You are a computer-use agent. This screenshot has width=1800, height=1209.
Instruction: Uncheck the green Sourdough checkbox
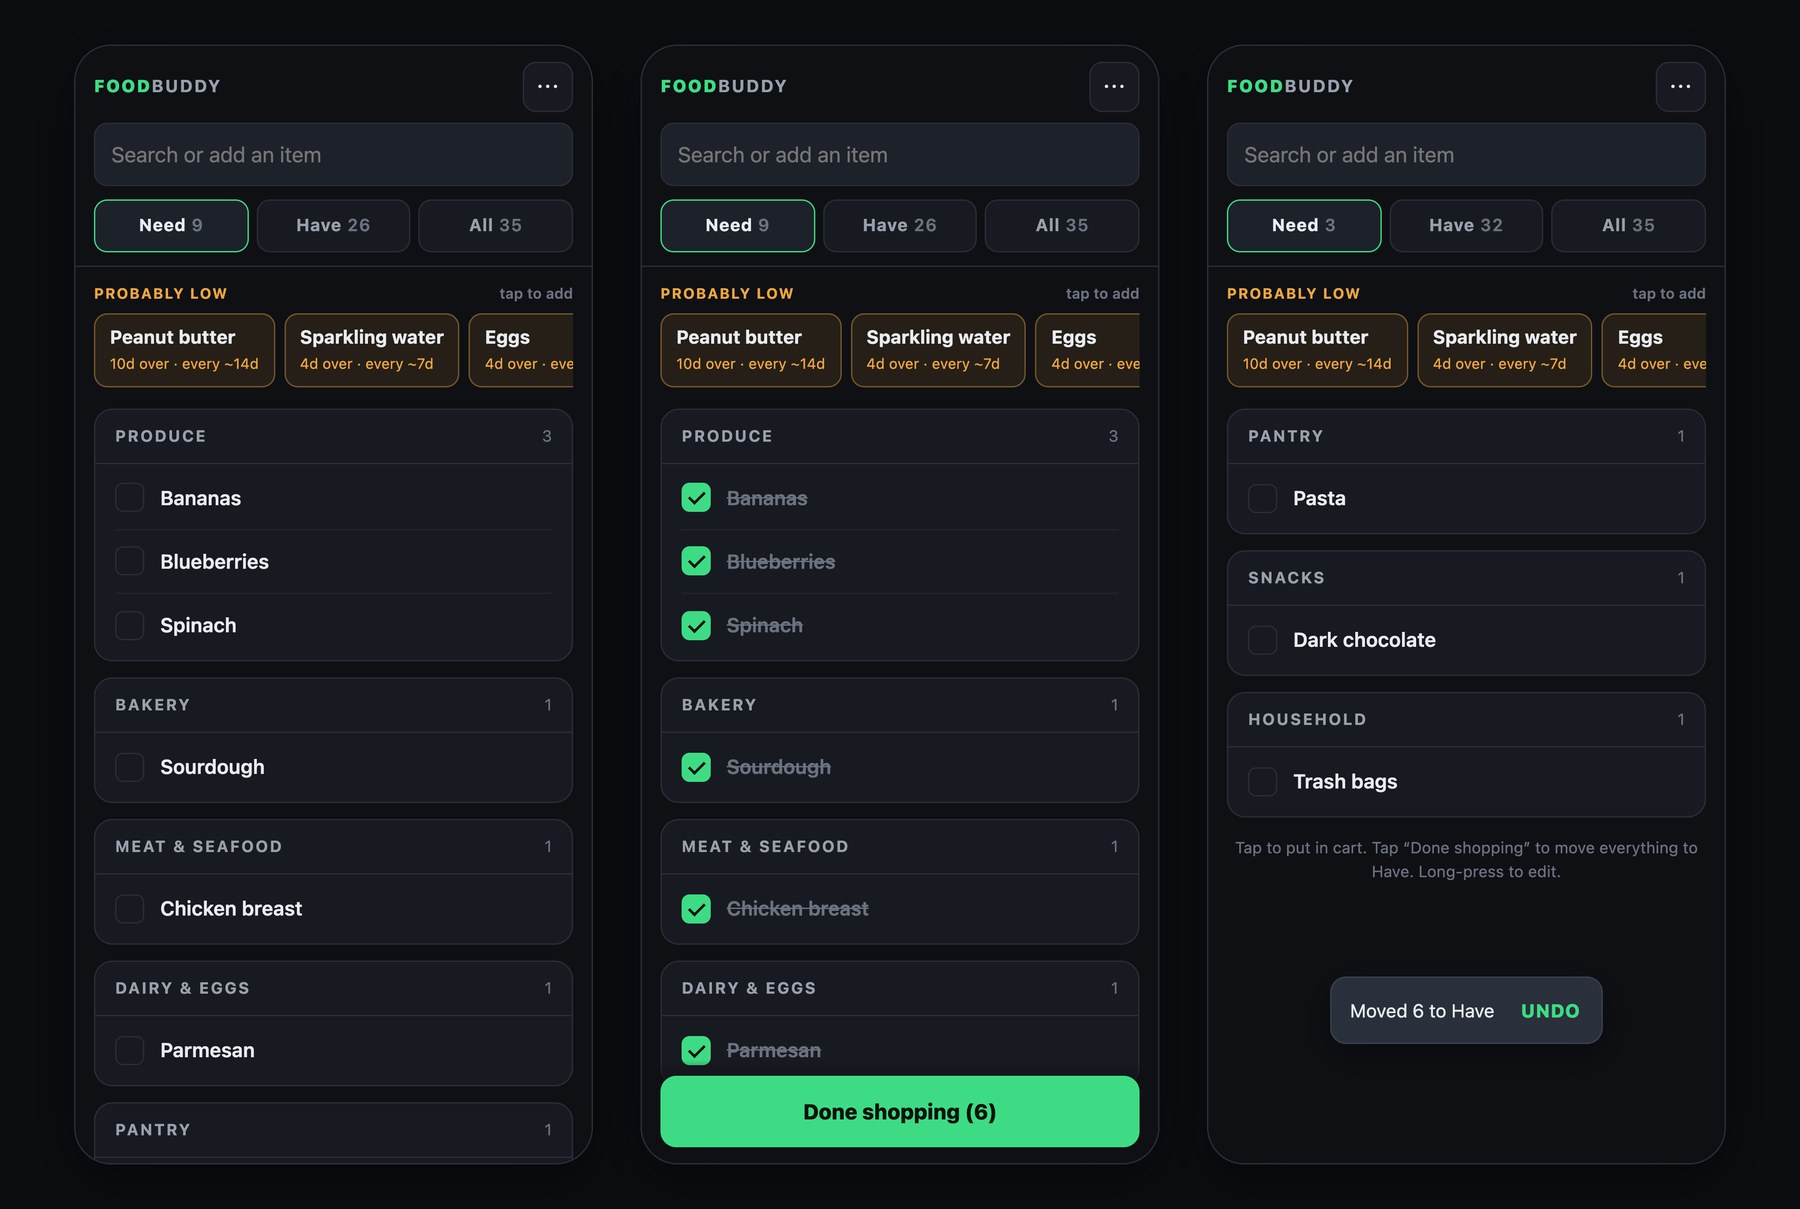tap(696, 767)
